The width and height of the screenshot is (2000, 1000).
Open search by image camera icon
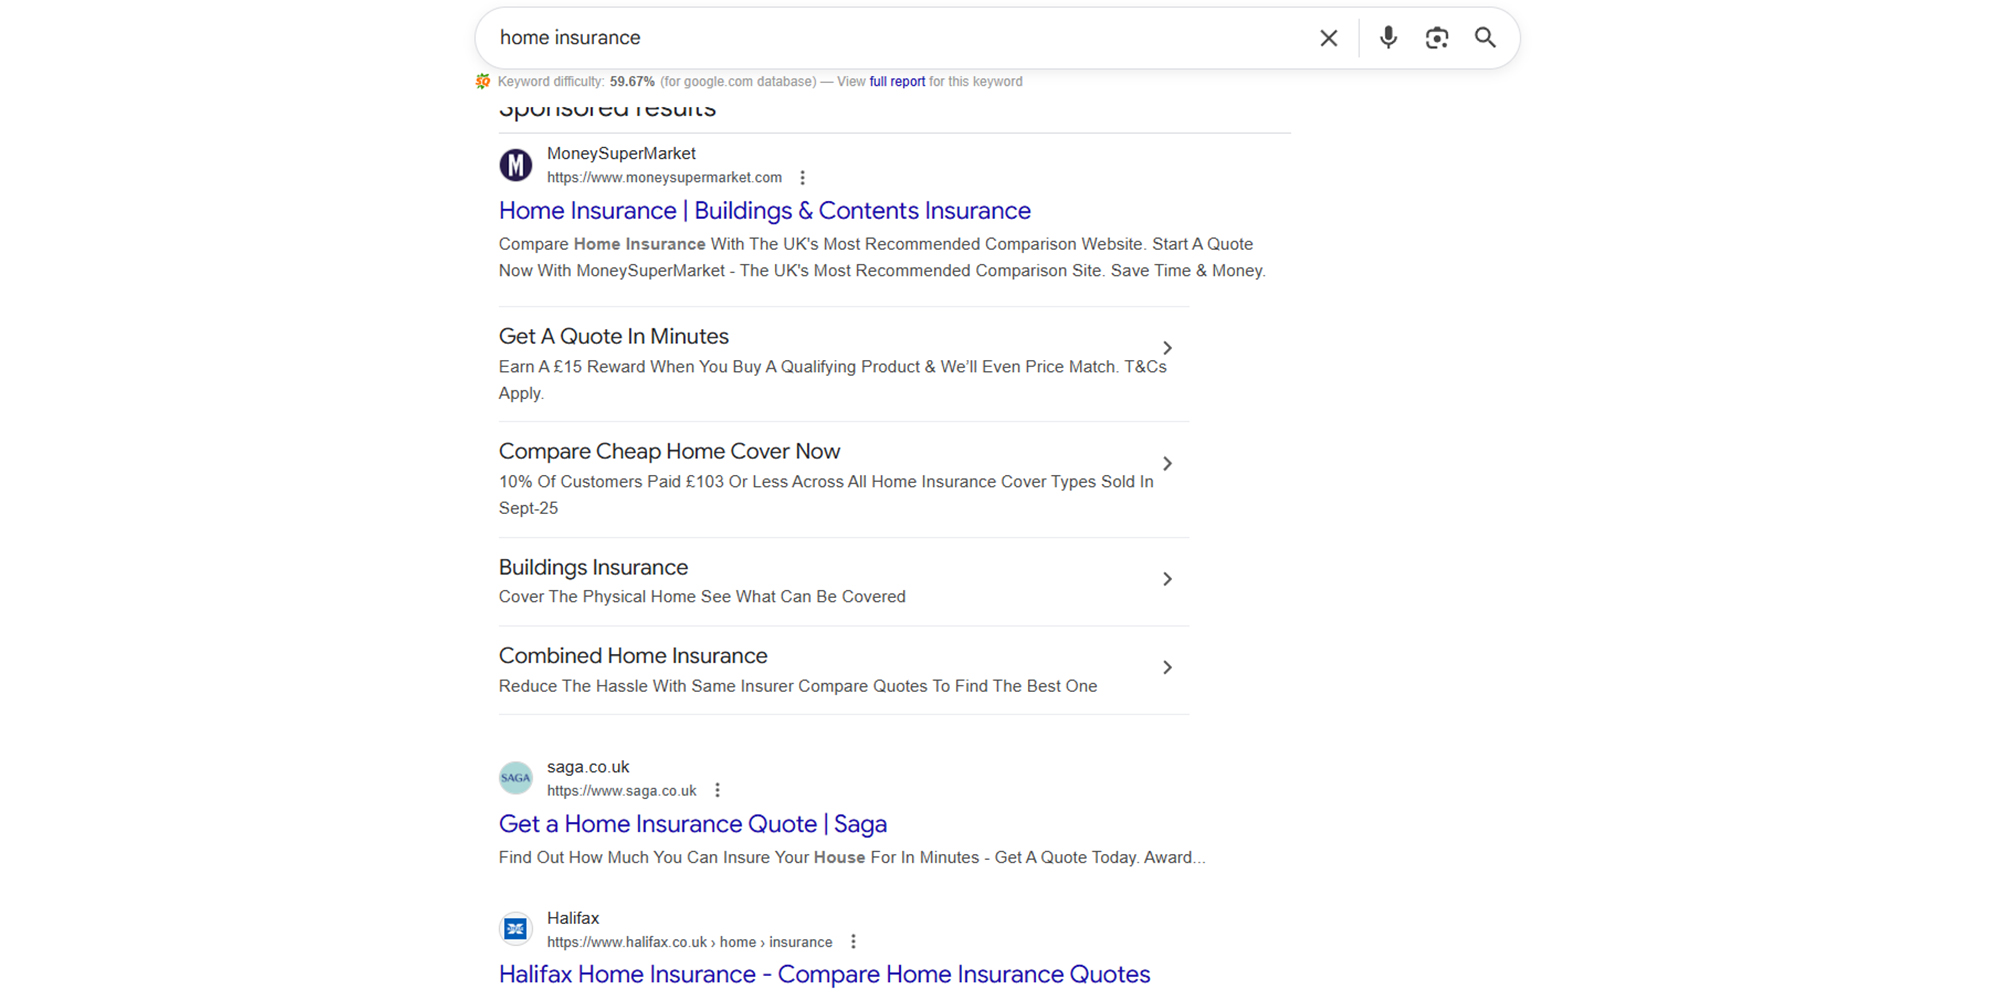coord(1437,38)
